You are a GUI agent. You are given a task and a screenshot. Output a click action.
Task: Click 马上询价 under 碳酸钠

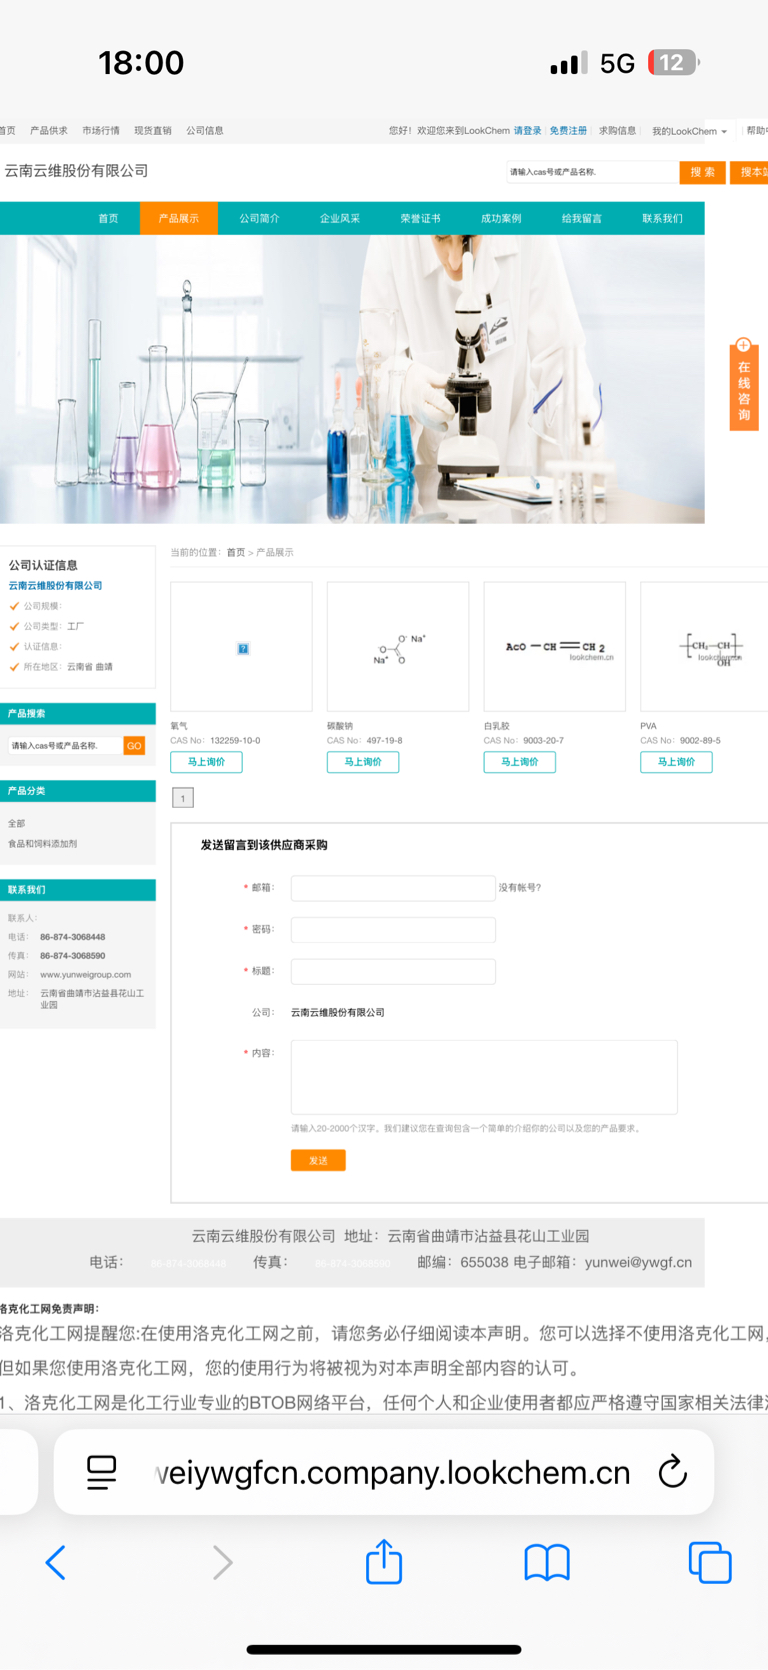[363, 762]
